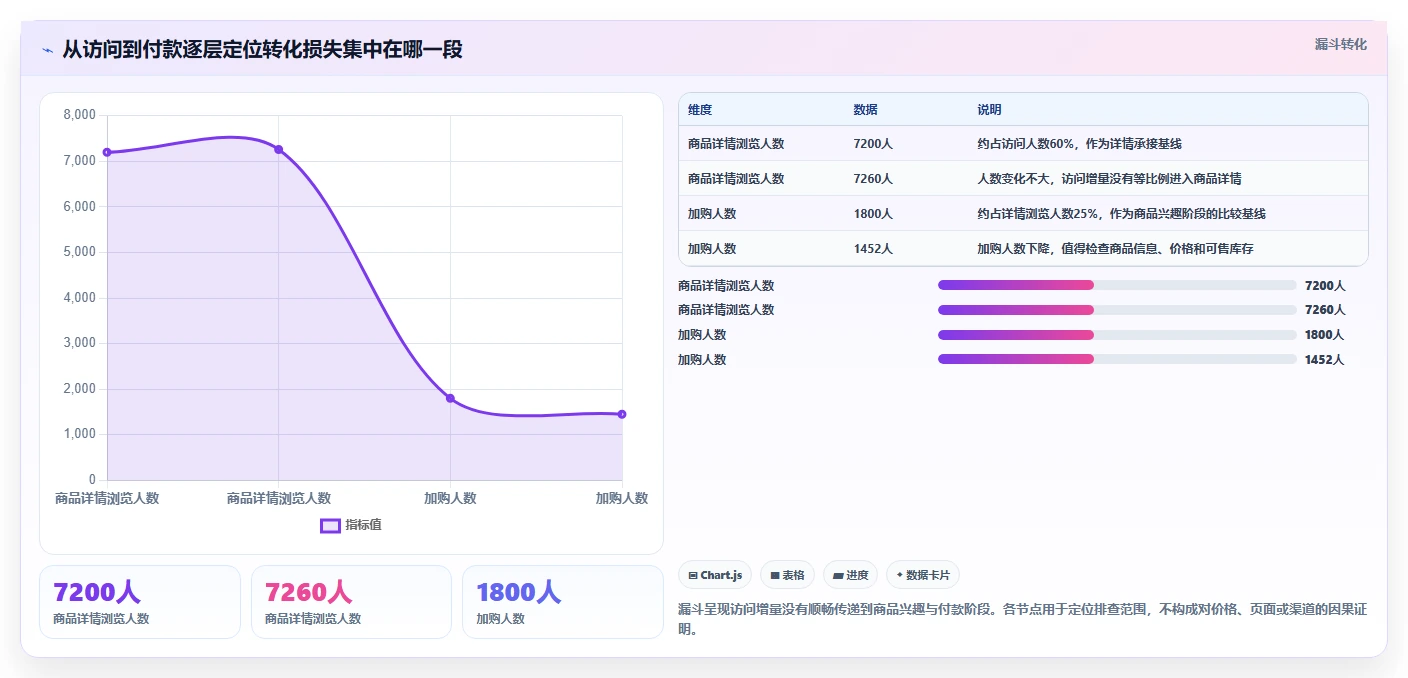1408x678 pixels.
Task: Click the Chart.js chip icon
Action: 693,575
